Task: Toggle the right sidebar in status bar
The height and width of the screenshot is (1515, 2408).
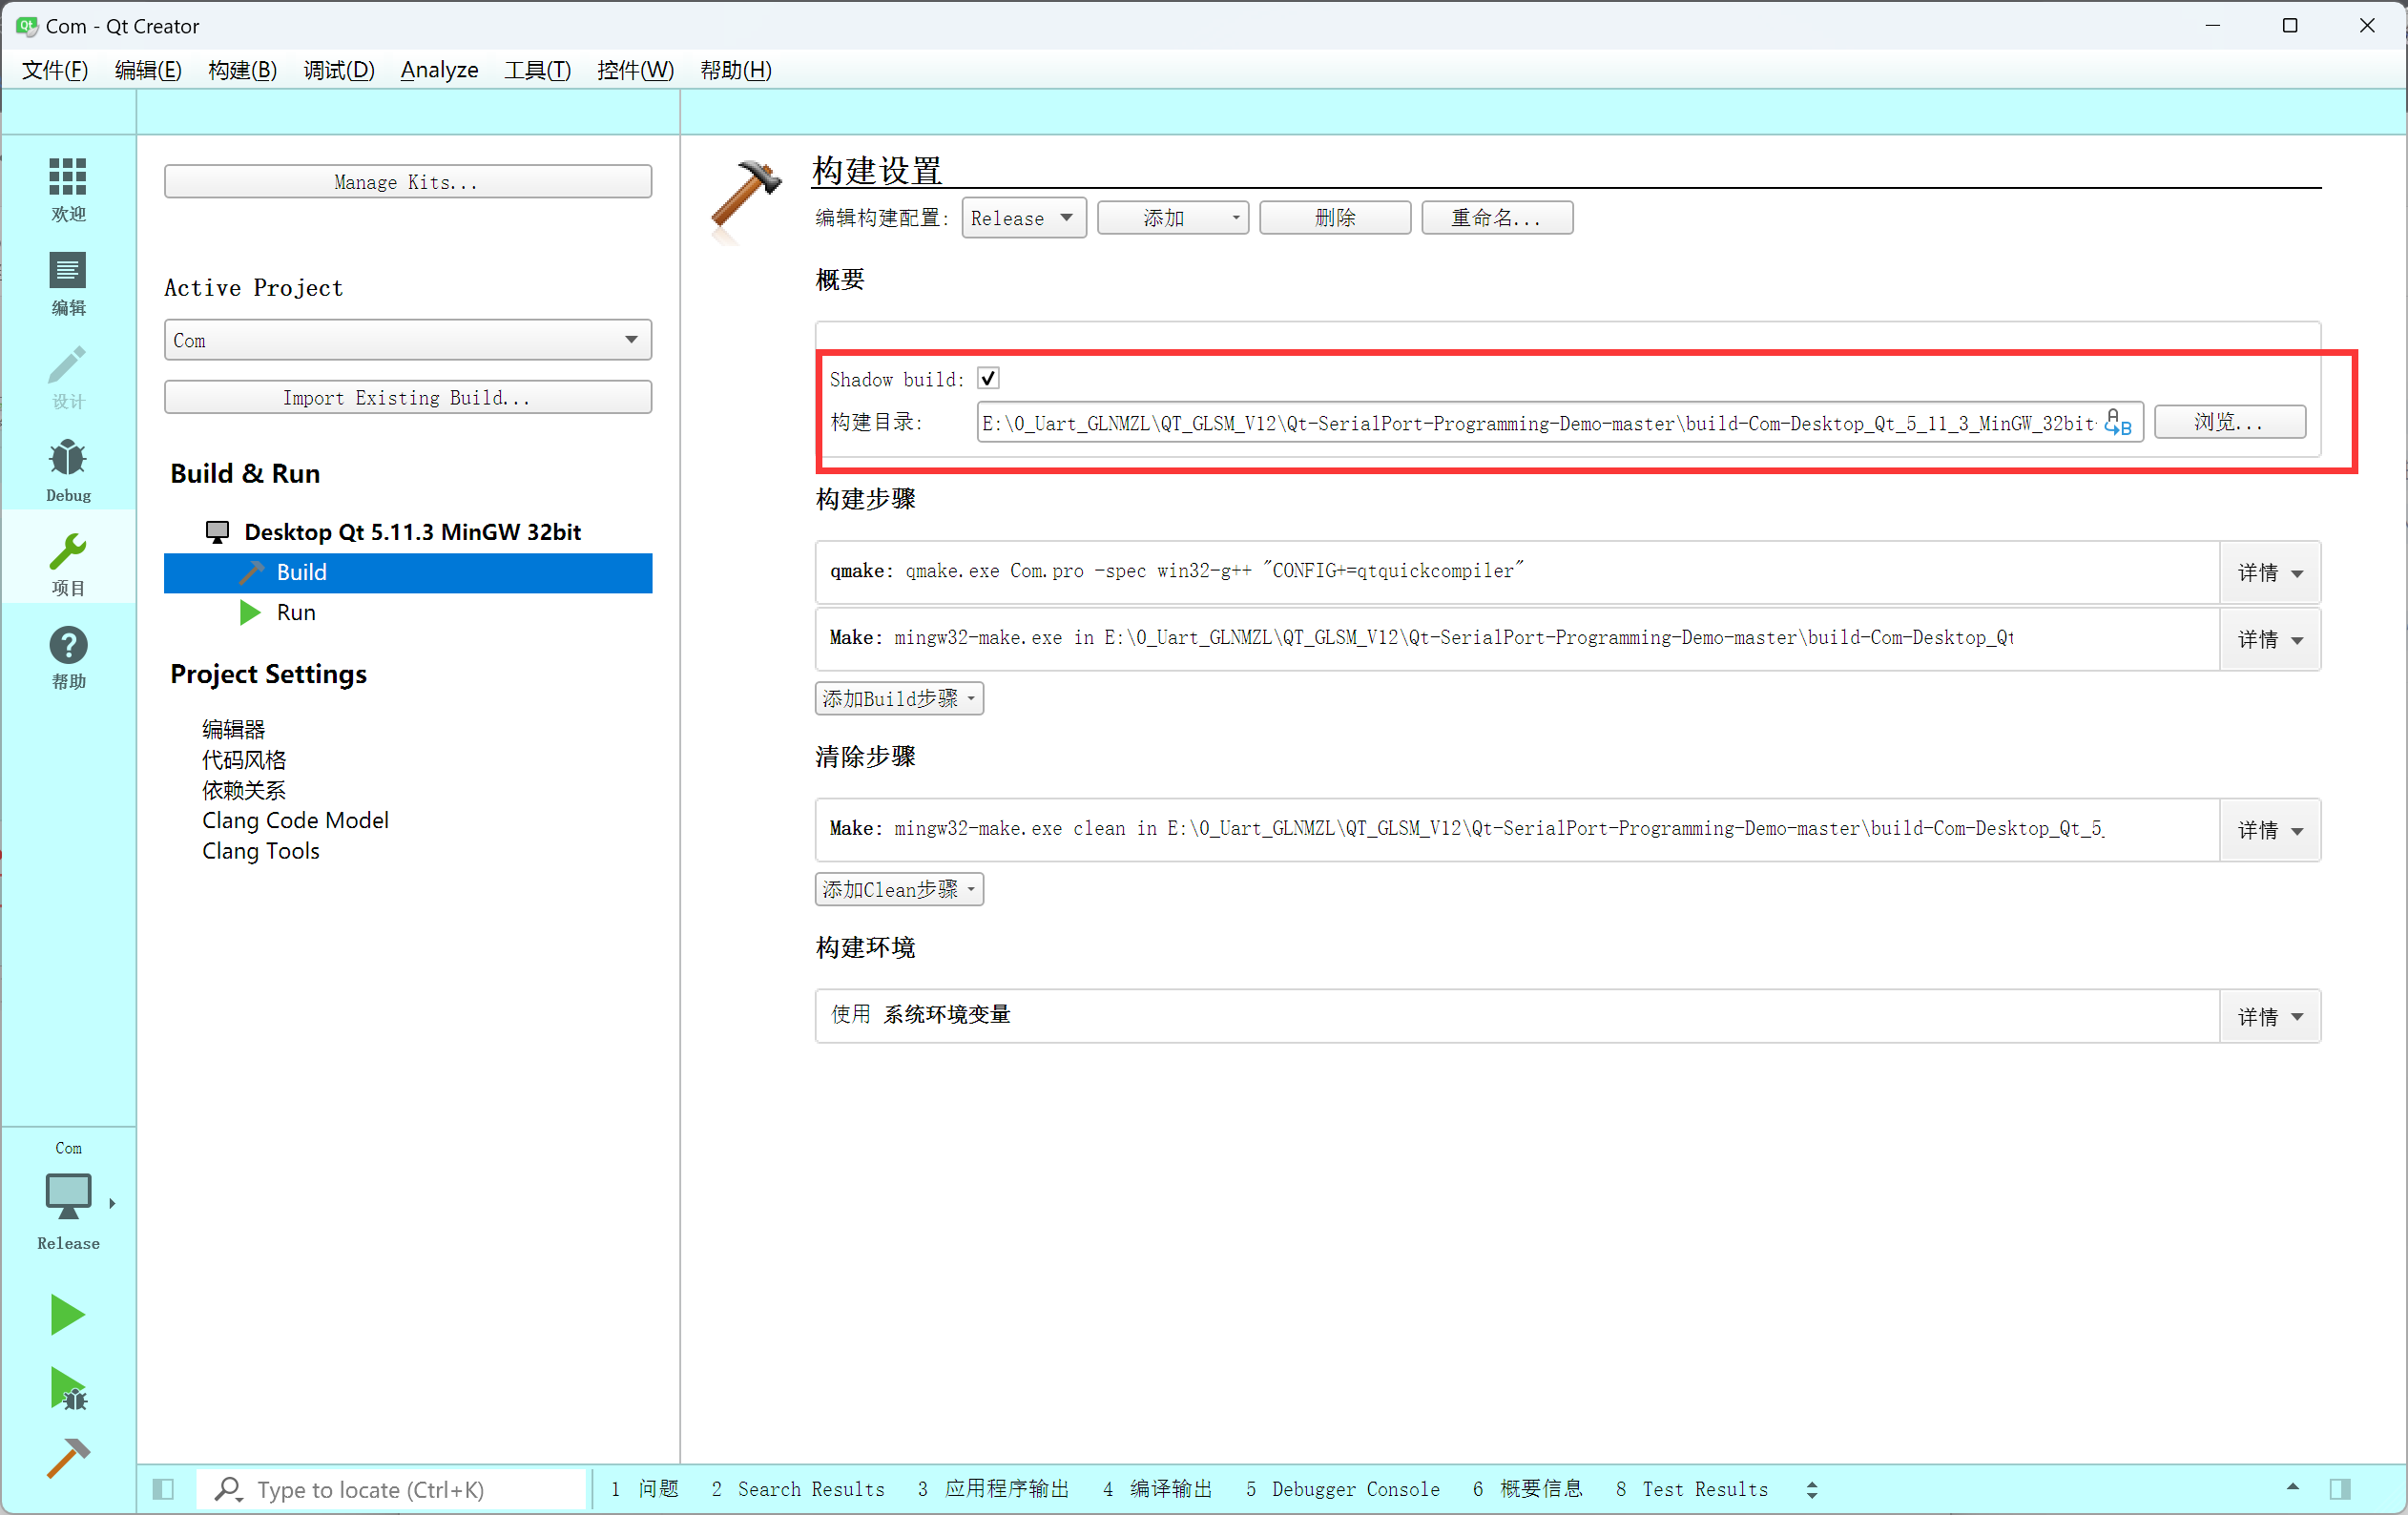Action: [x=2340, y=1489]
